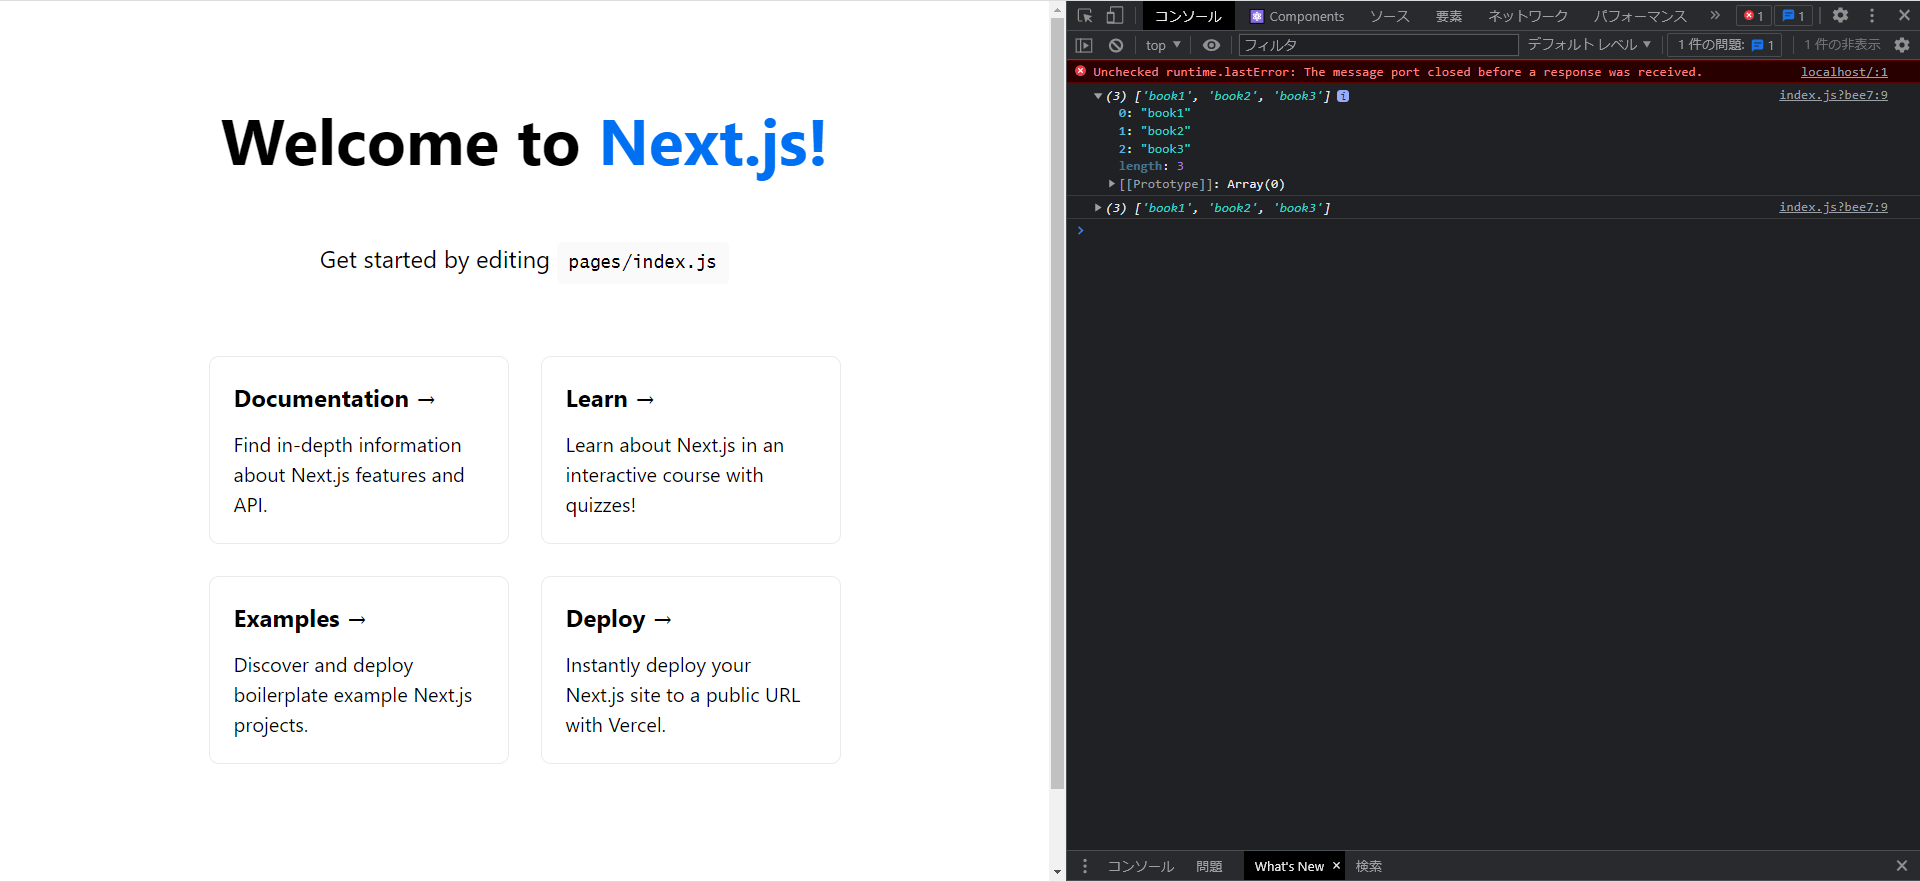Open the Learn card

691,450
